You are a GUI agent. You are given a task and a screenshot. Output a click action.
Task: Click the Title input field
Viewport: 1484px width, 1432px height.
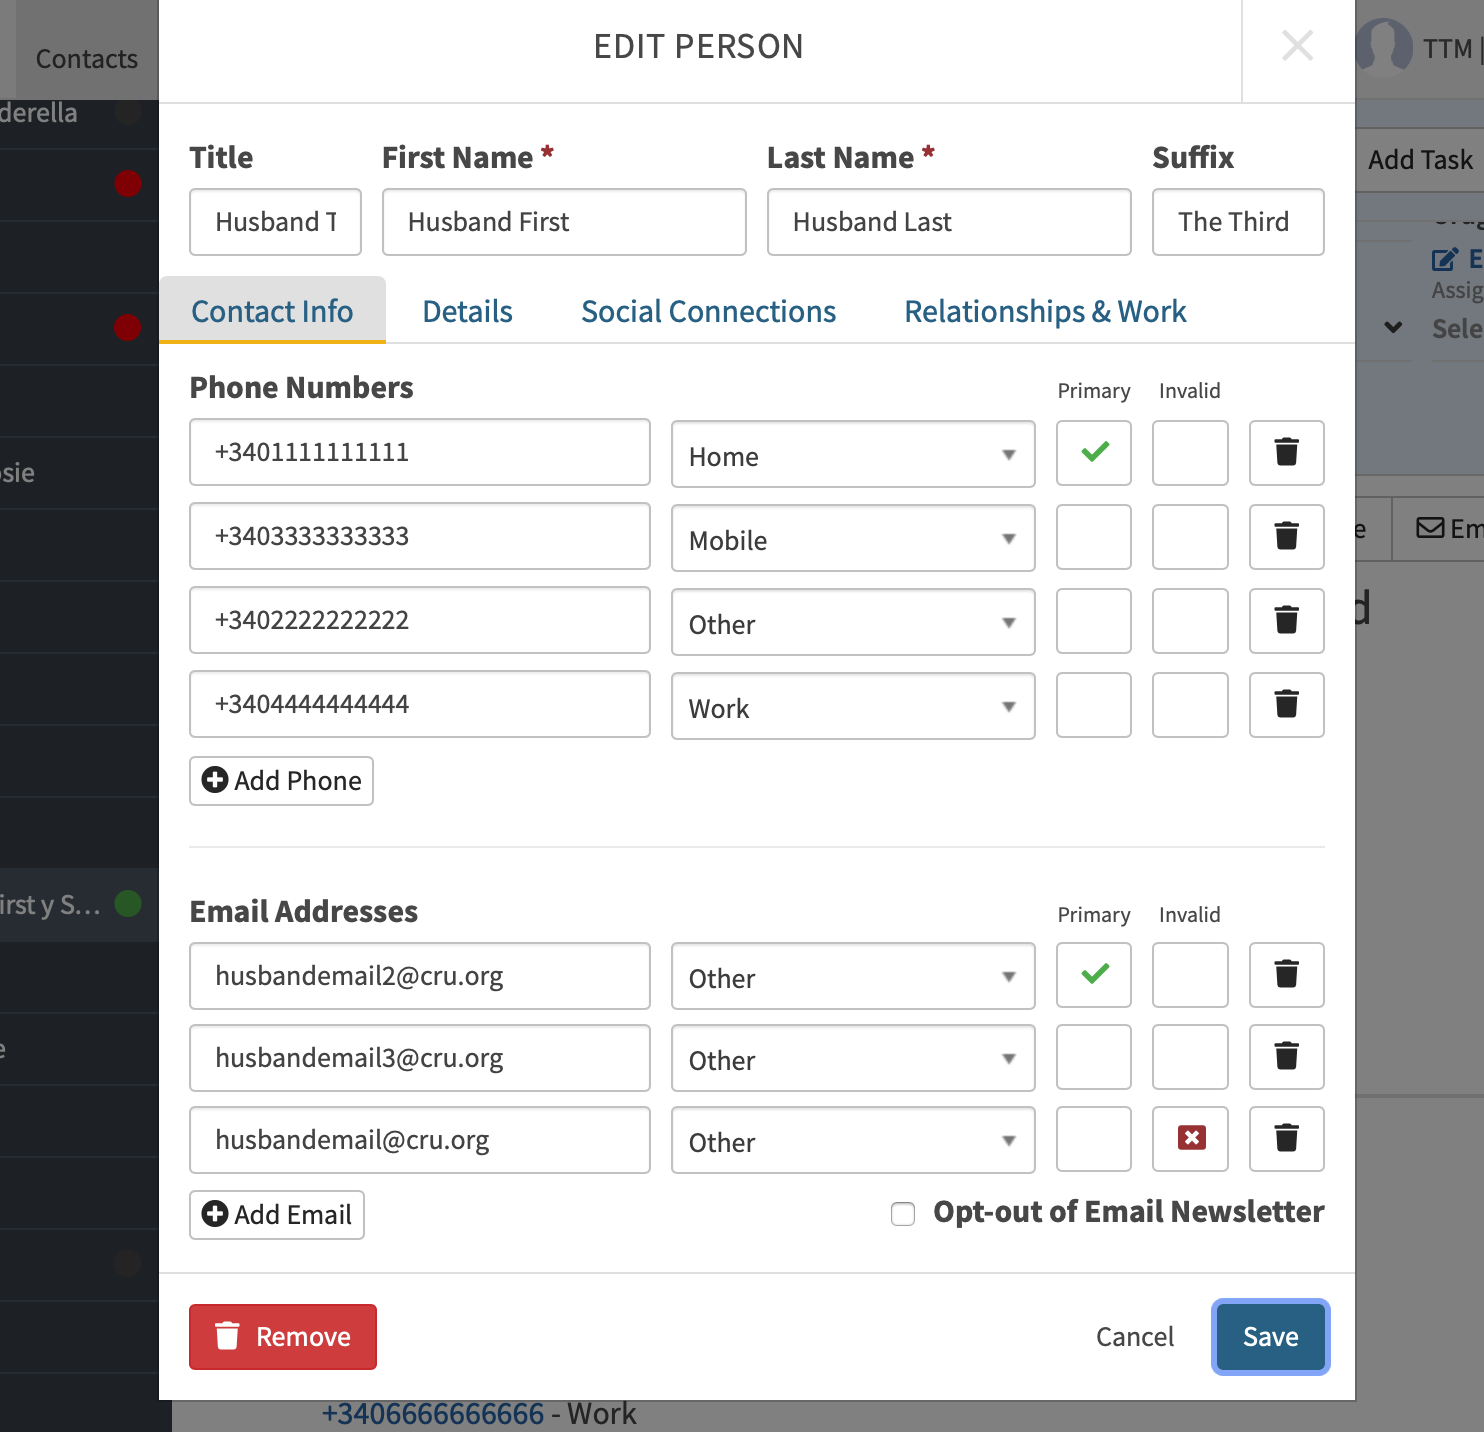coord(275,222)
